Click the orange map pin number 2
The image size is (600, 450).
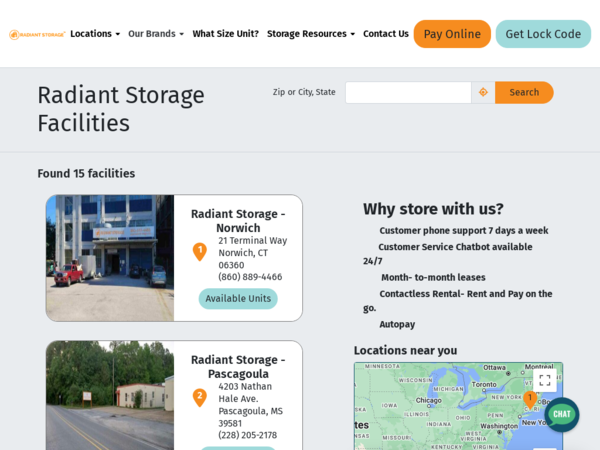click(200, 398)
